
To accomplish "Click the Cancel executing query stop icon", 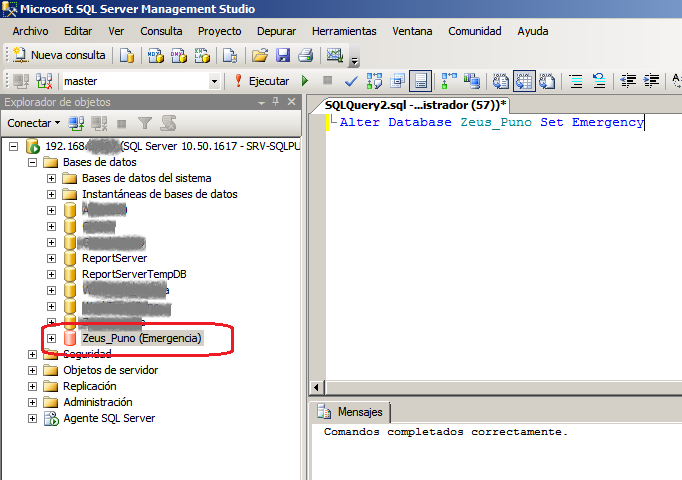I will pos(328,80).
